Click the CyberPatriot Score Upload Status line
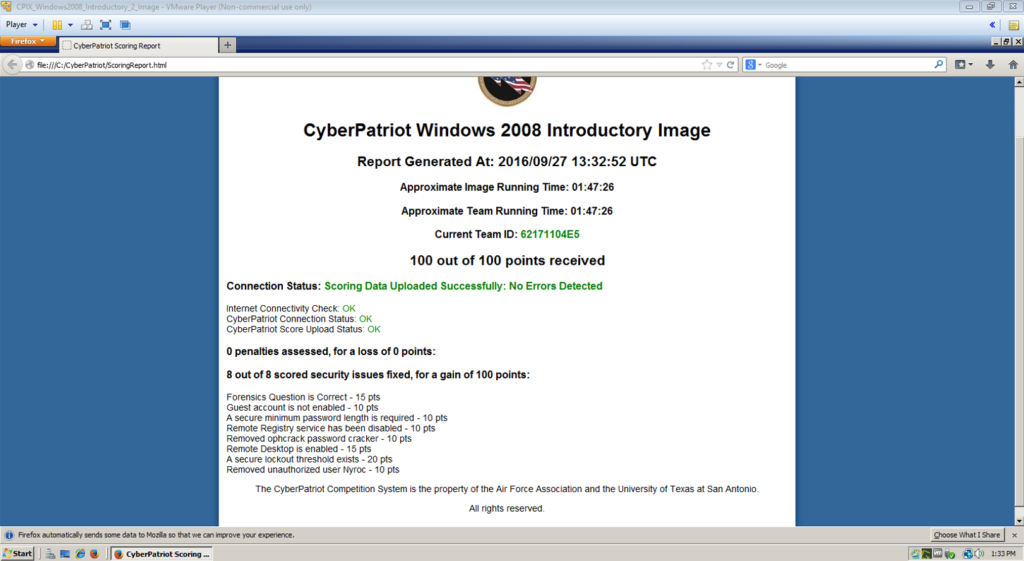Viewport: 1024px width, 561px height. click(303, 329)
